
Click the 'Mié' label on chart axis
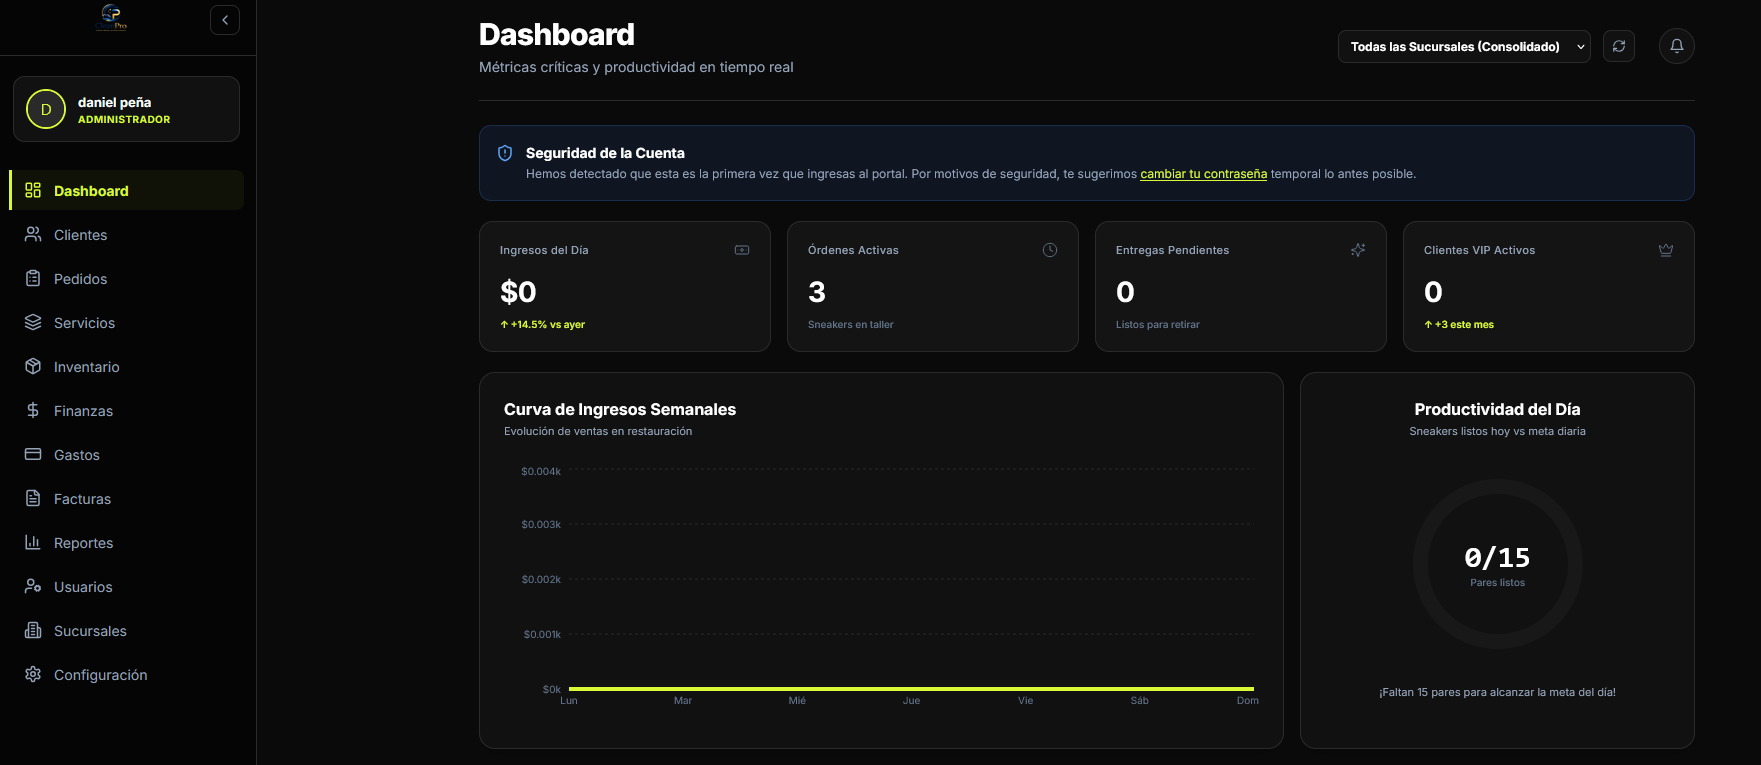click(797, 700)
